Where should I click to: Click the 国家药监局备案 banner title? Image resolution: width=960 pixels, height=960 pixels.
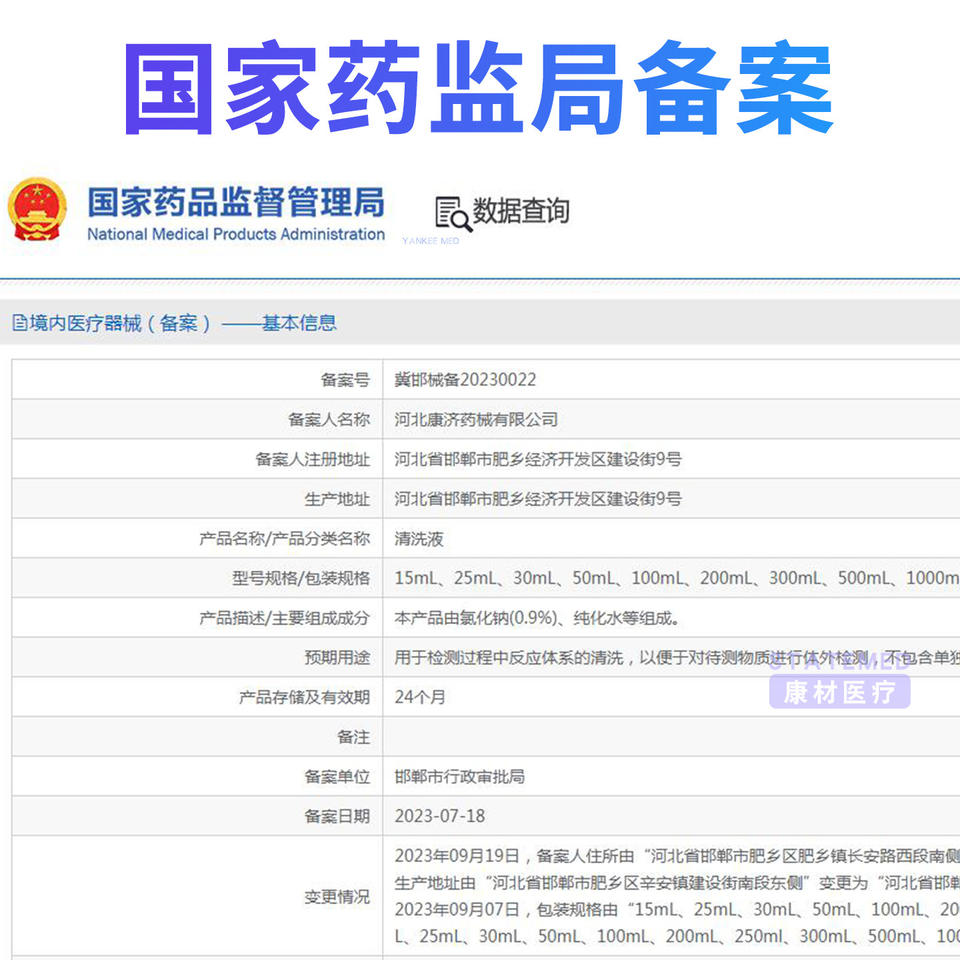pyautogui.click(x=479, y=89)
